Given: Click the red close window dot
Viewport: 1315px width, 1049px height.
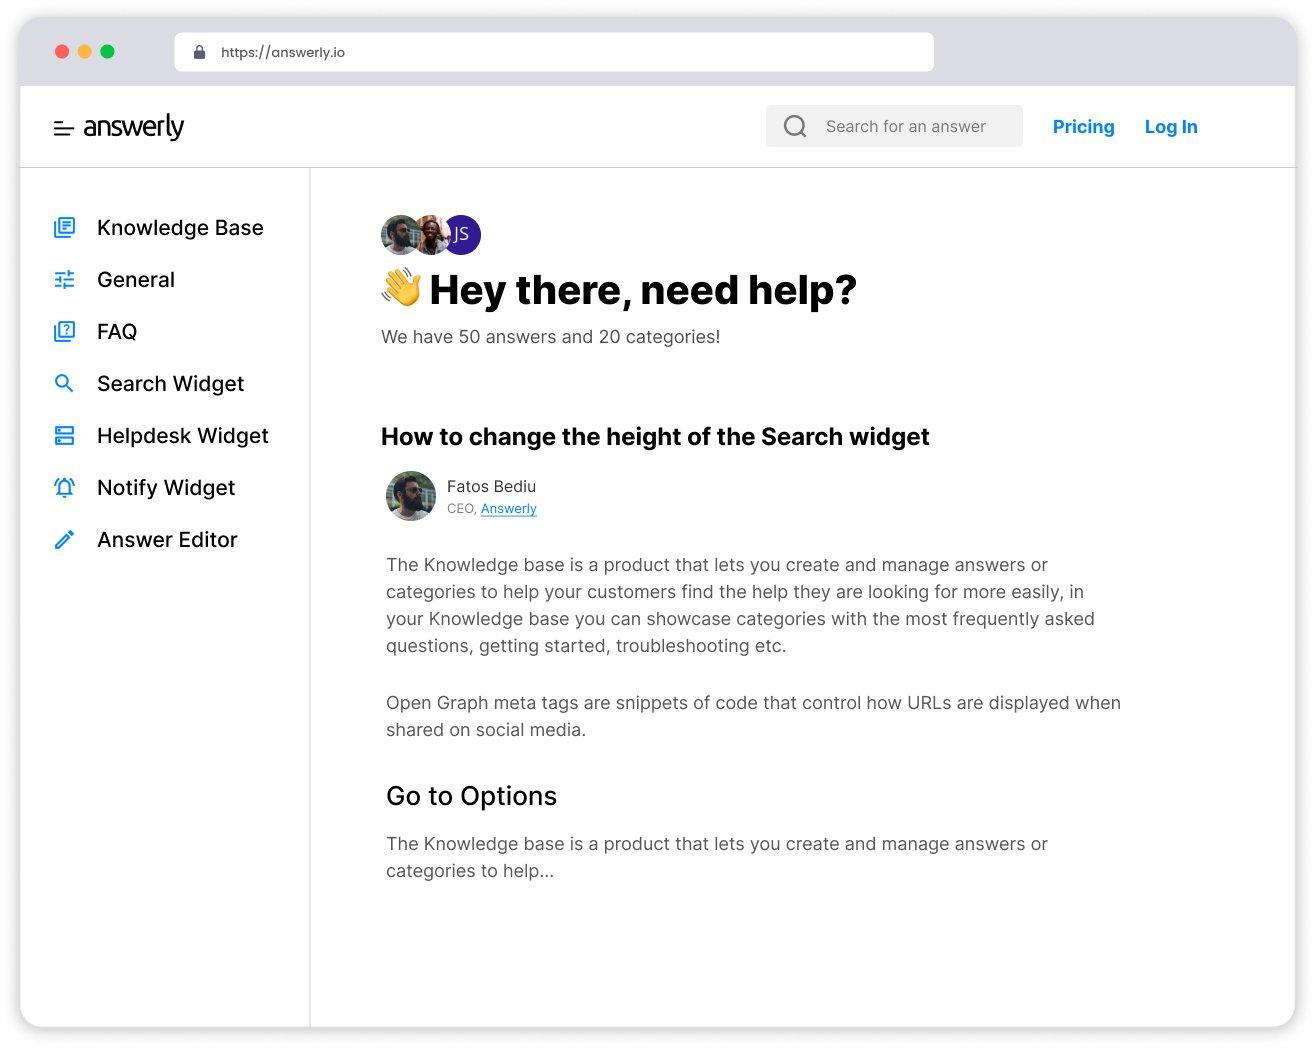Looking at the screenshot, I should point(62,52).
